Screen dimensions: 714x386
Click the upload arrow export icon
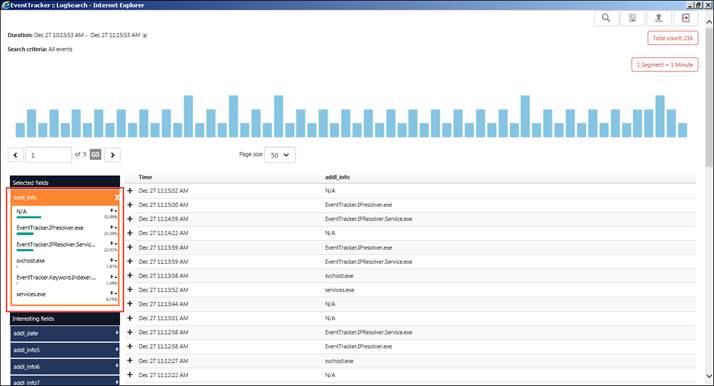658,18
